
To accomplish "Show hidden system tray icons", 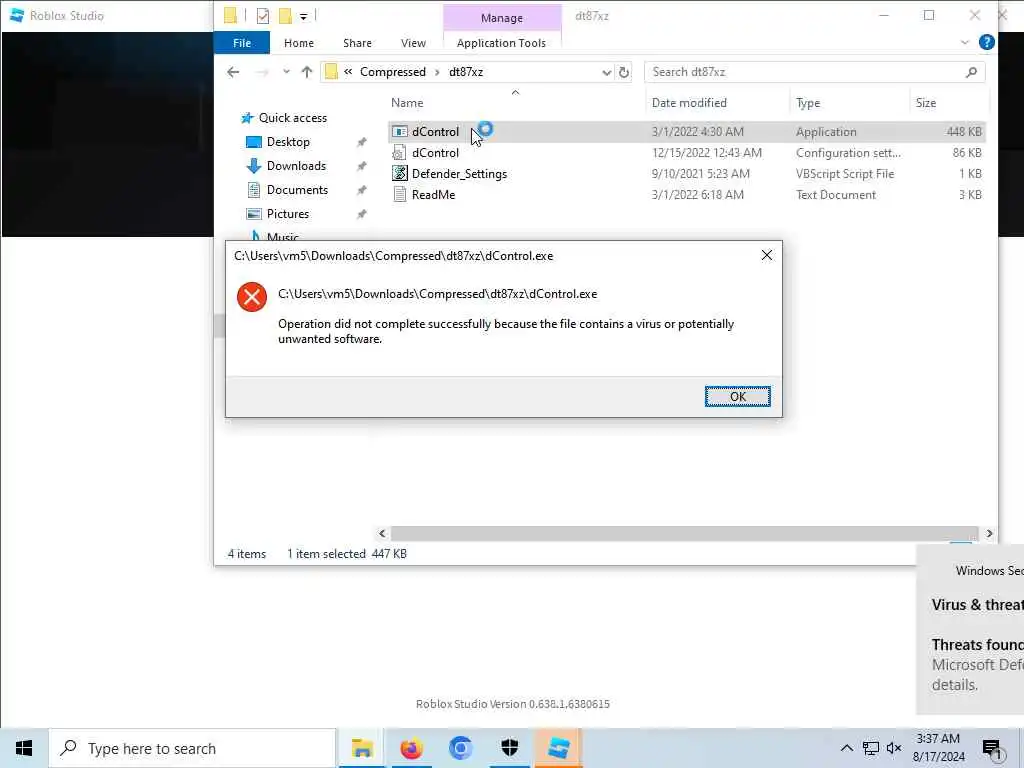I will (x=846, y=748).
